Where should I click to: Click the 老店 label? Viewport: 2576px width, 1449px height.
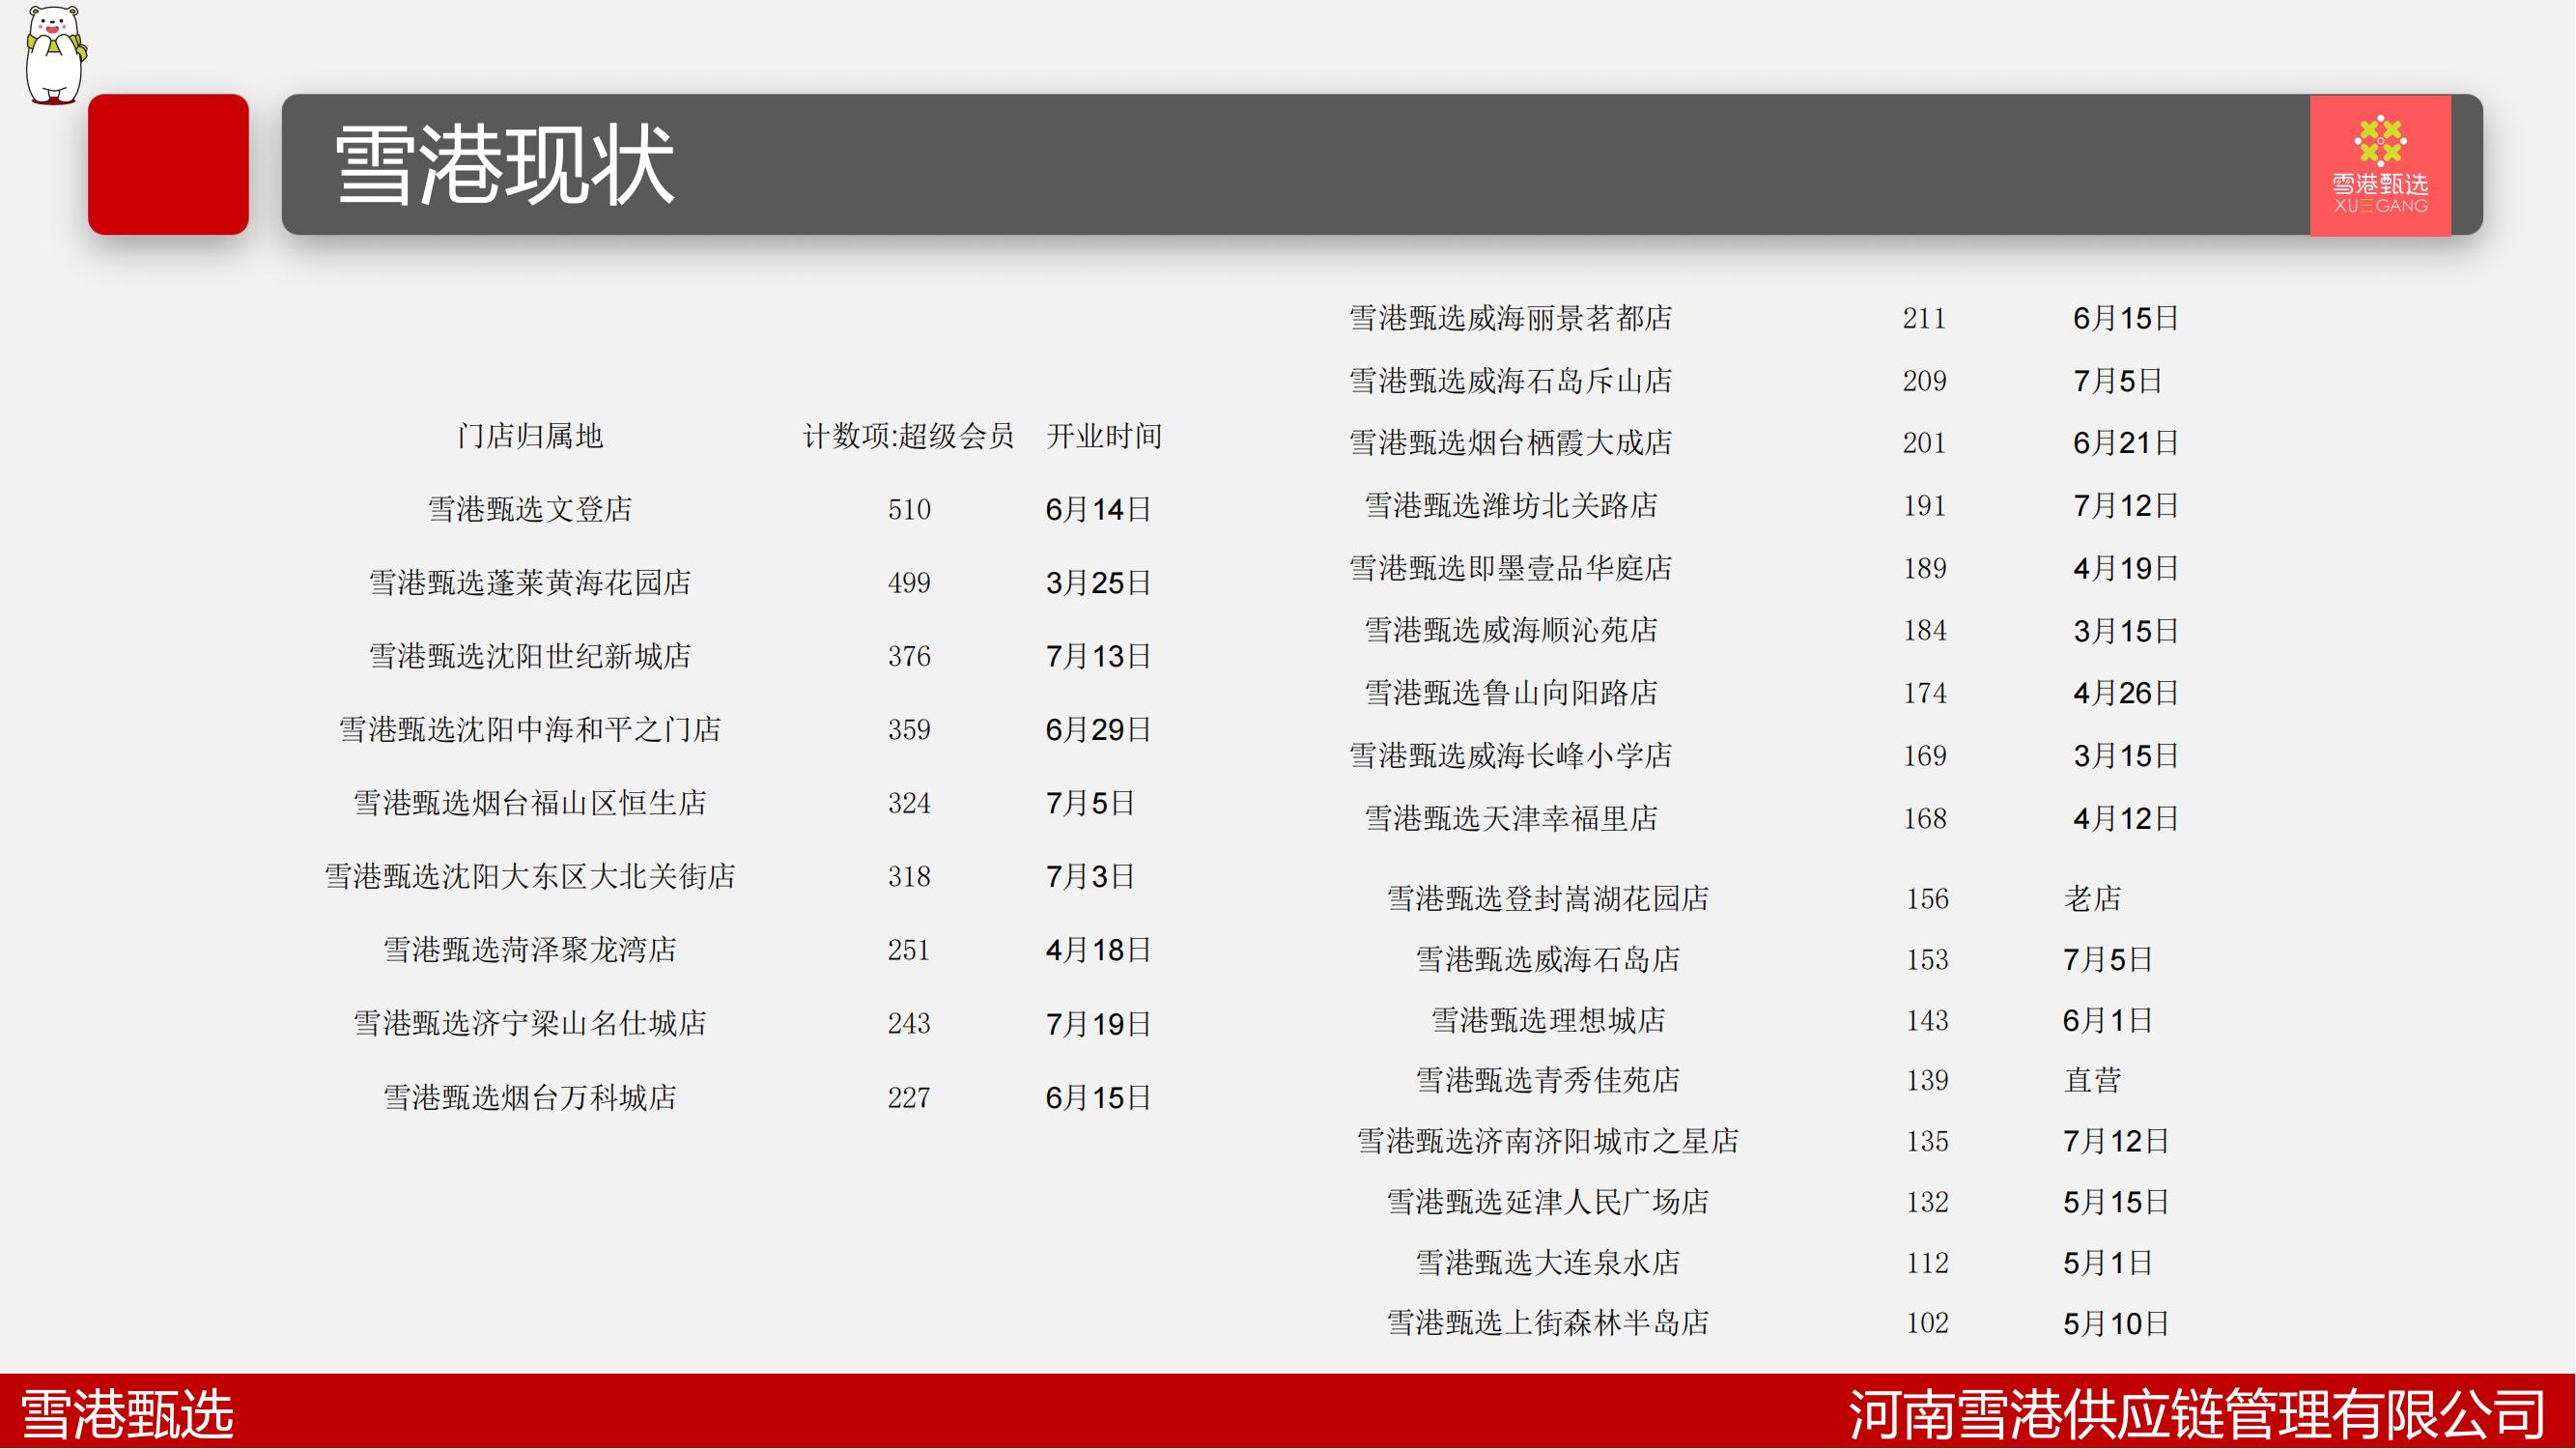2092,898
